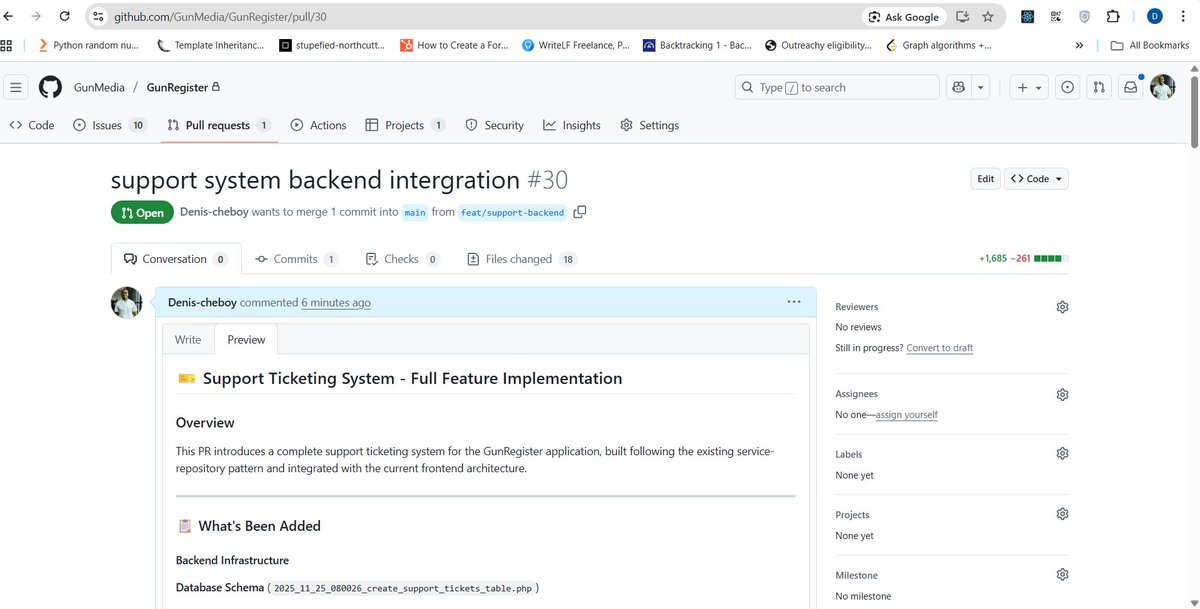Open the Actions tab
The image size is (1200, 609).
[x=318, y=125]
